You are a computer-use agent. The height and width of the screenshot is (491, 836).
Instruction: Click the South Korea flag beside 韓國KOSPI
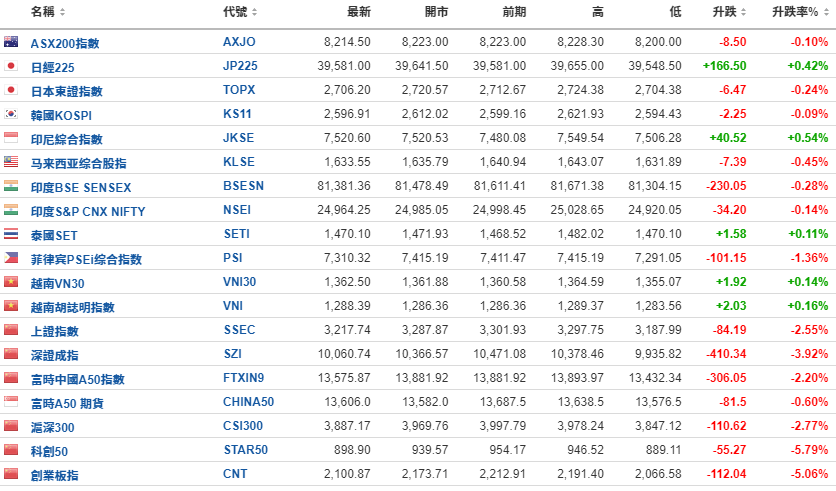click(11, 114)
